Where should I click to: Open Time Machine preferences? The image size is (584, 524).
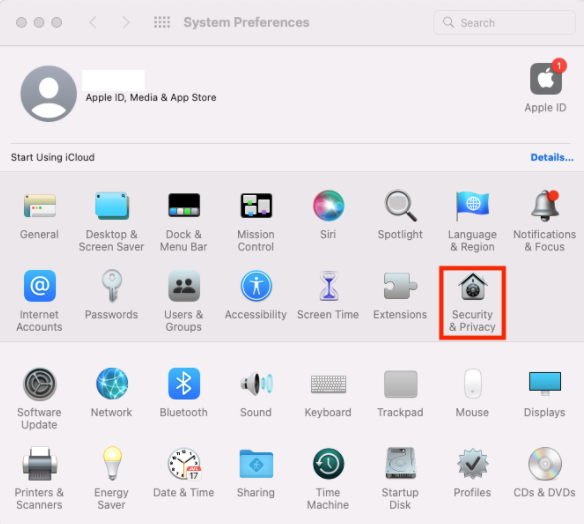click(x=328, y=478)
